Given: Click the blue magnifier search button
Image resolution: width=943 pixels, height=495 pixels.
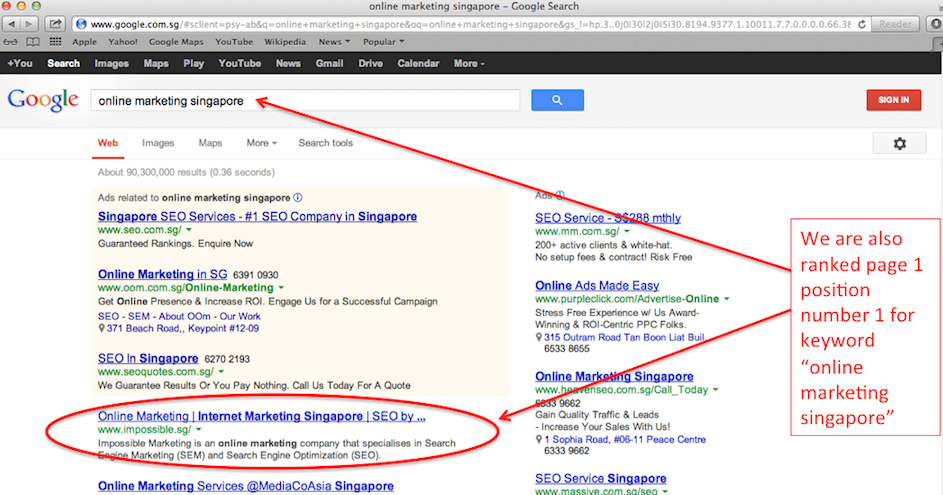Looking at the screenshot, I should tap(557, 100).
